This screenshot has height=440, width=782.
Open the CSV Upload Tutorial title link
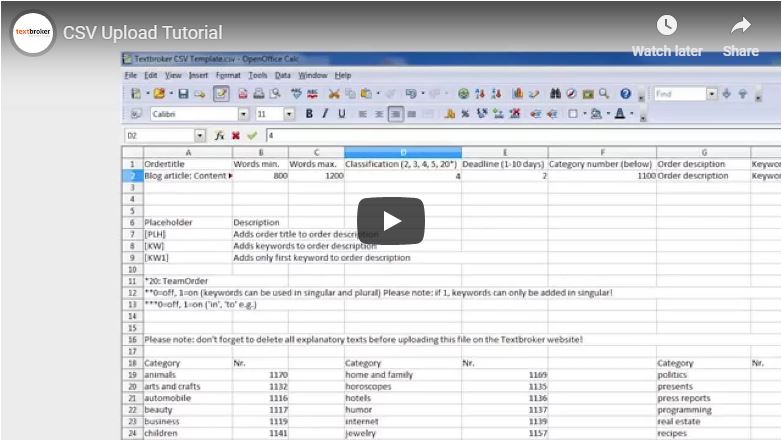coord(143,33)
